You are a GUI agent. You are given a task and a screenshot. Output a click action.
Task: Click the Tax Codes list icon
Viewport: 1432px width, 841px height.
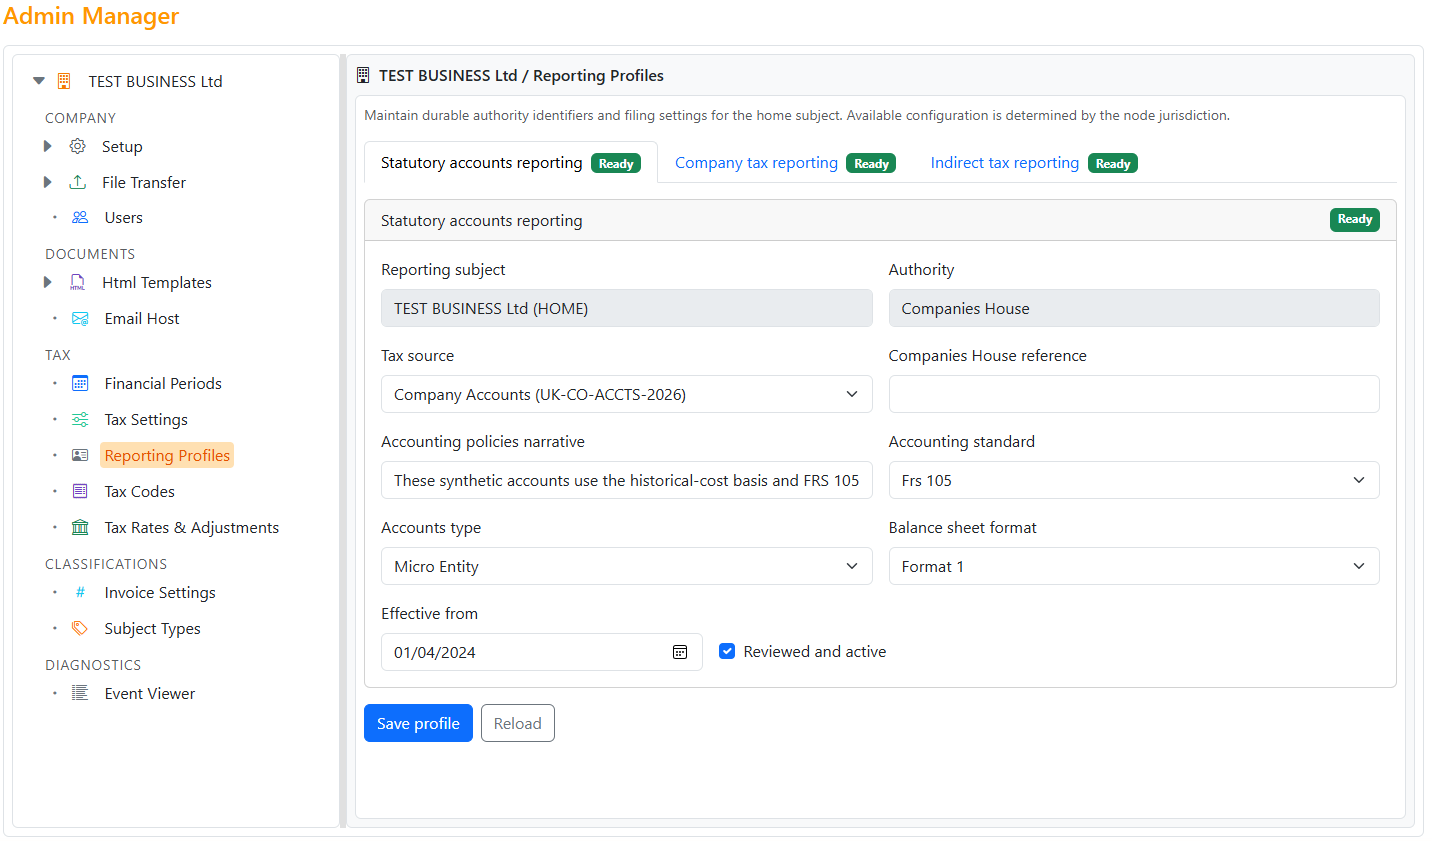point(80,491)
